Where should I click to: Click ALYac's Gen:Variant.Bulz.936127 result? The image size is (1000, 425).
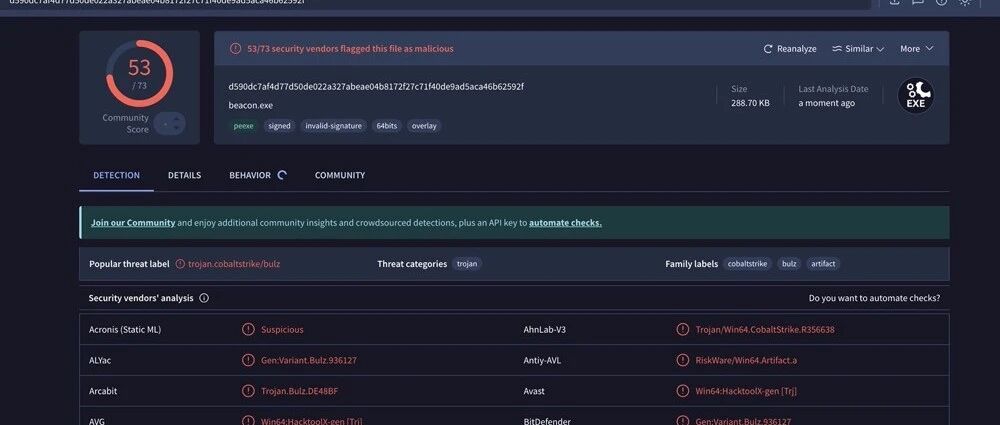pyautogui.click(x=309, y=360)
